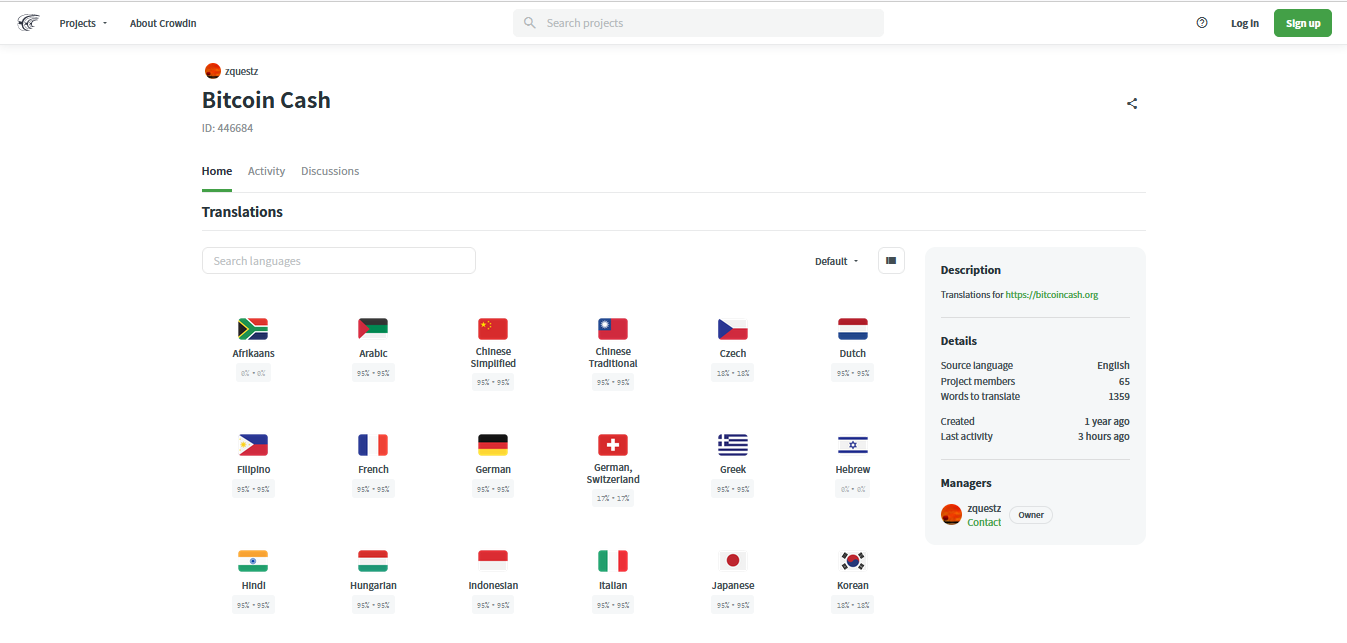Open Hungarian flag icon

(373, 561)
